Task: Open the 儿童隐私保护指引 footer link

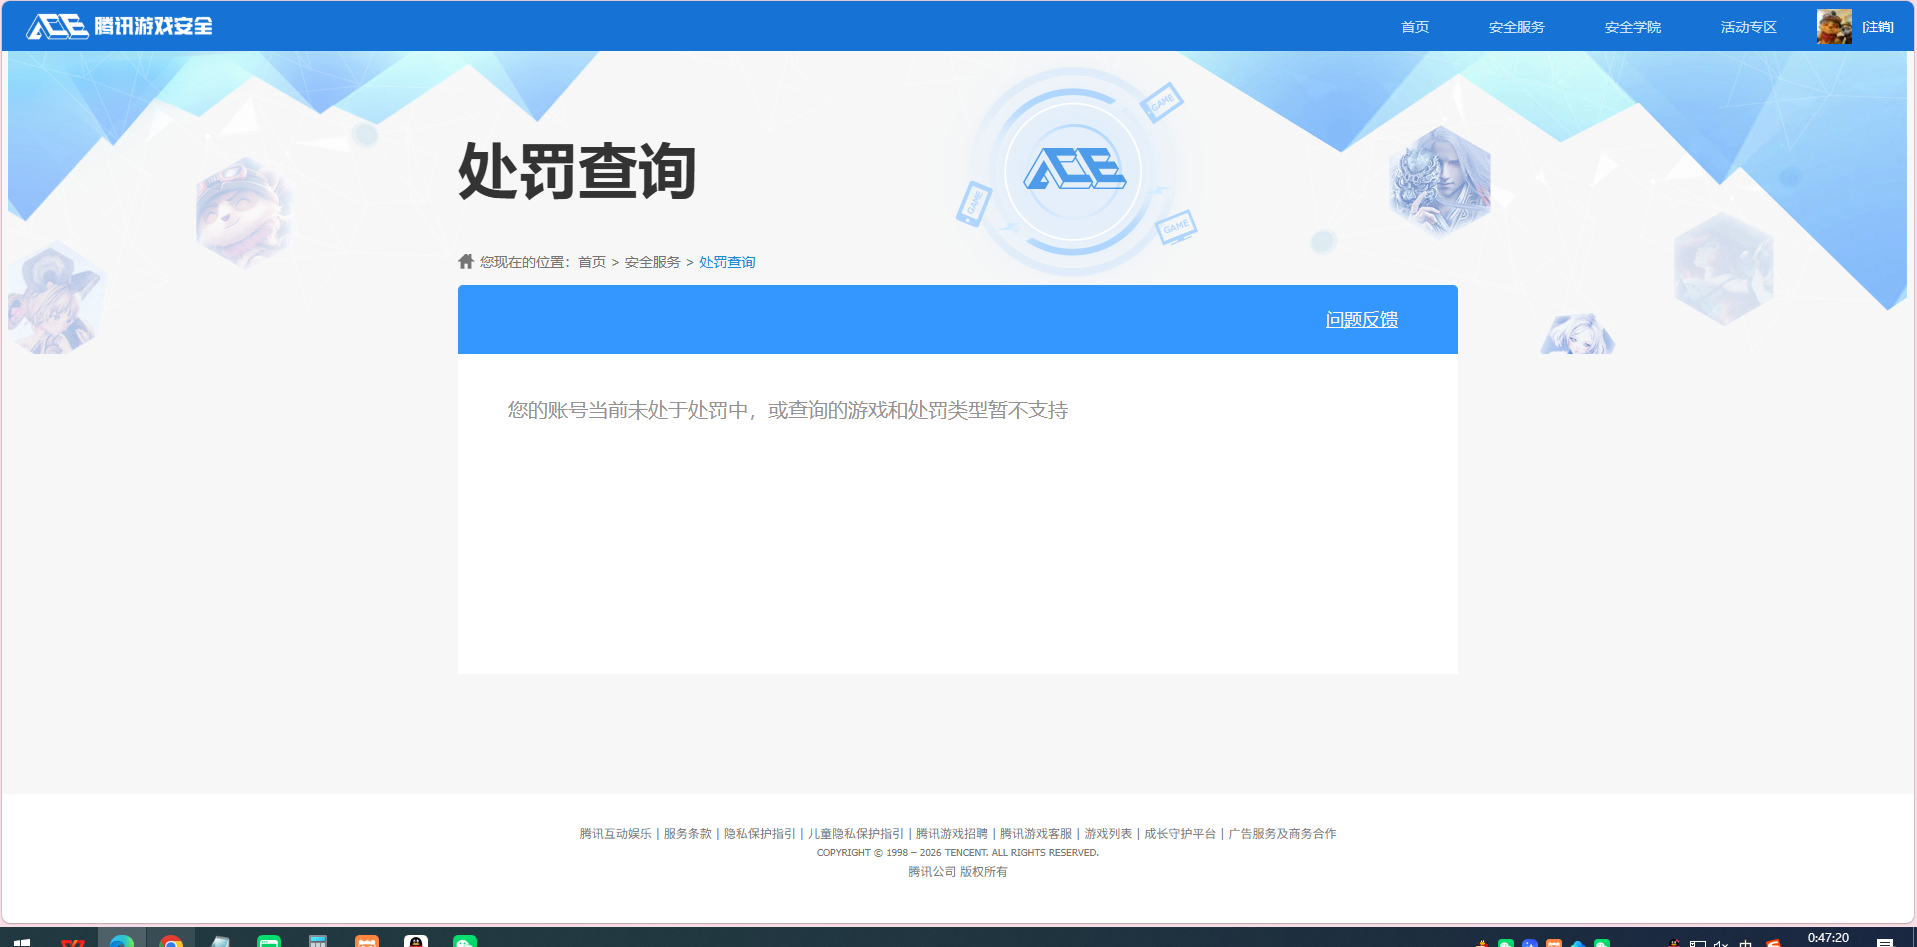Action: coord(855,834)
